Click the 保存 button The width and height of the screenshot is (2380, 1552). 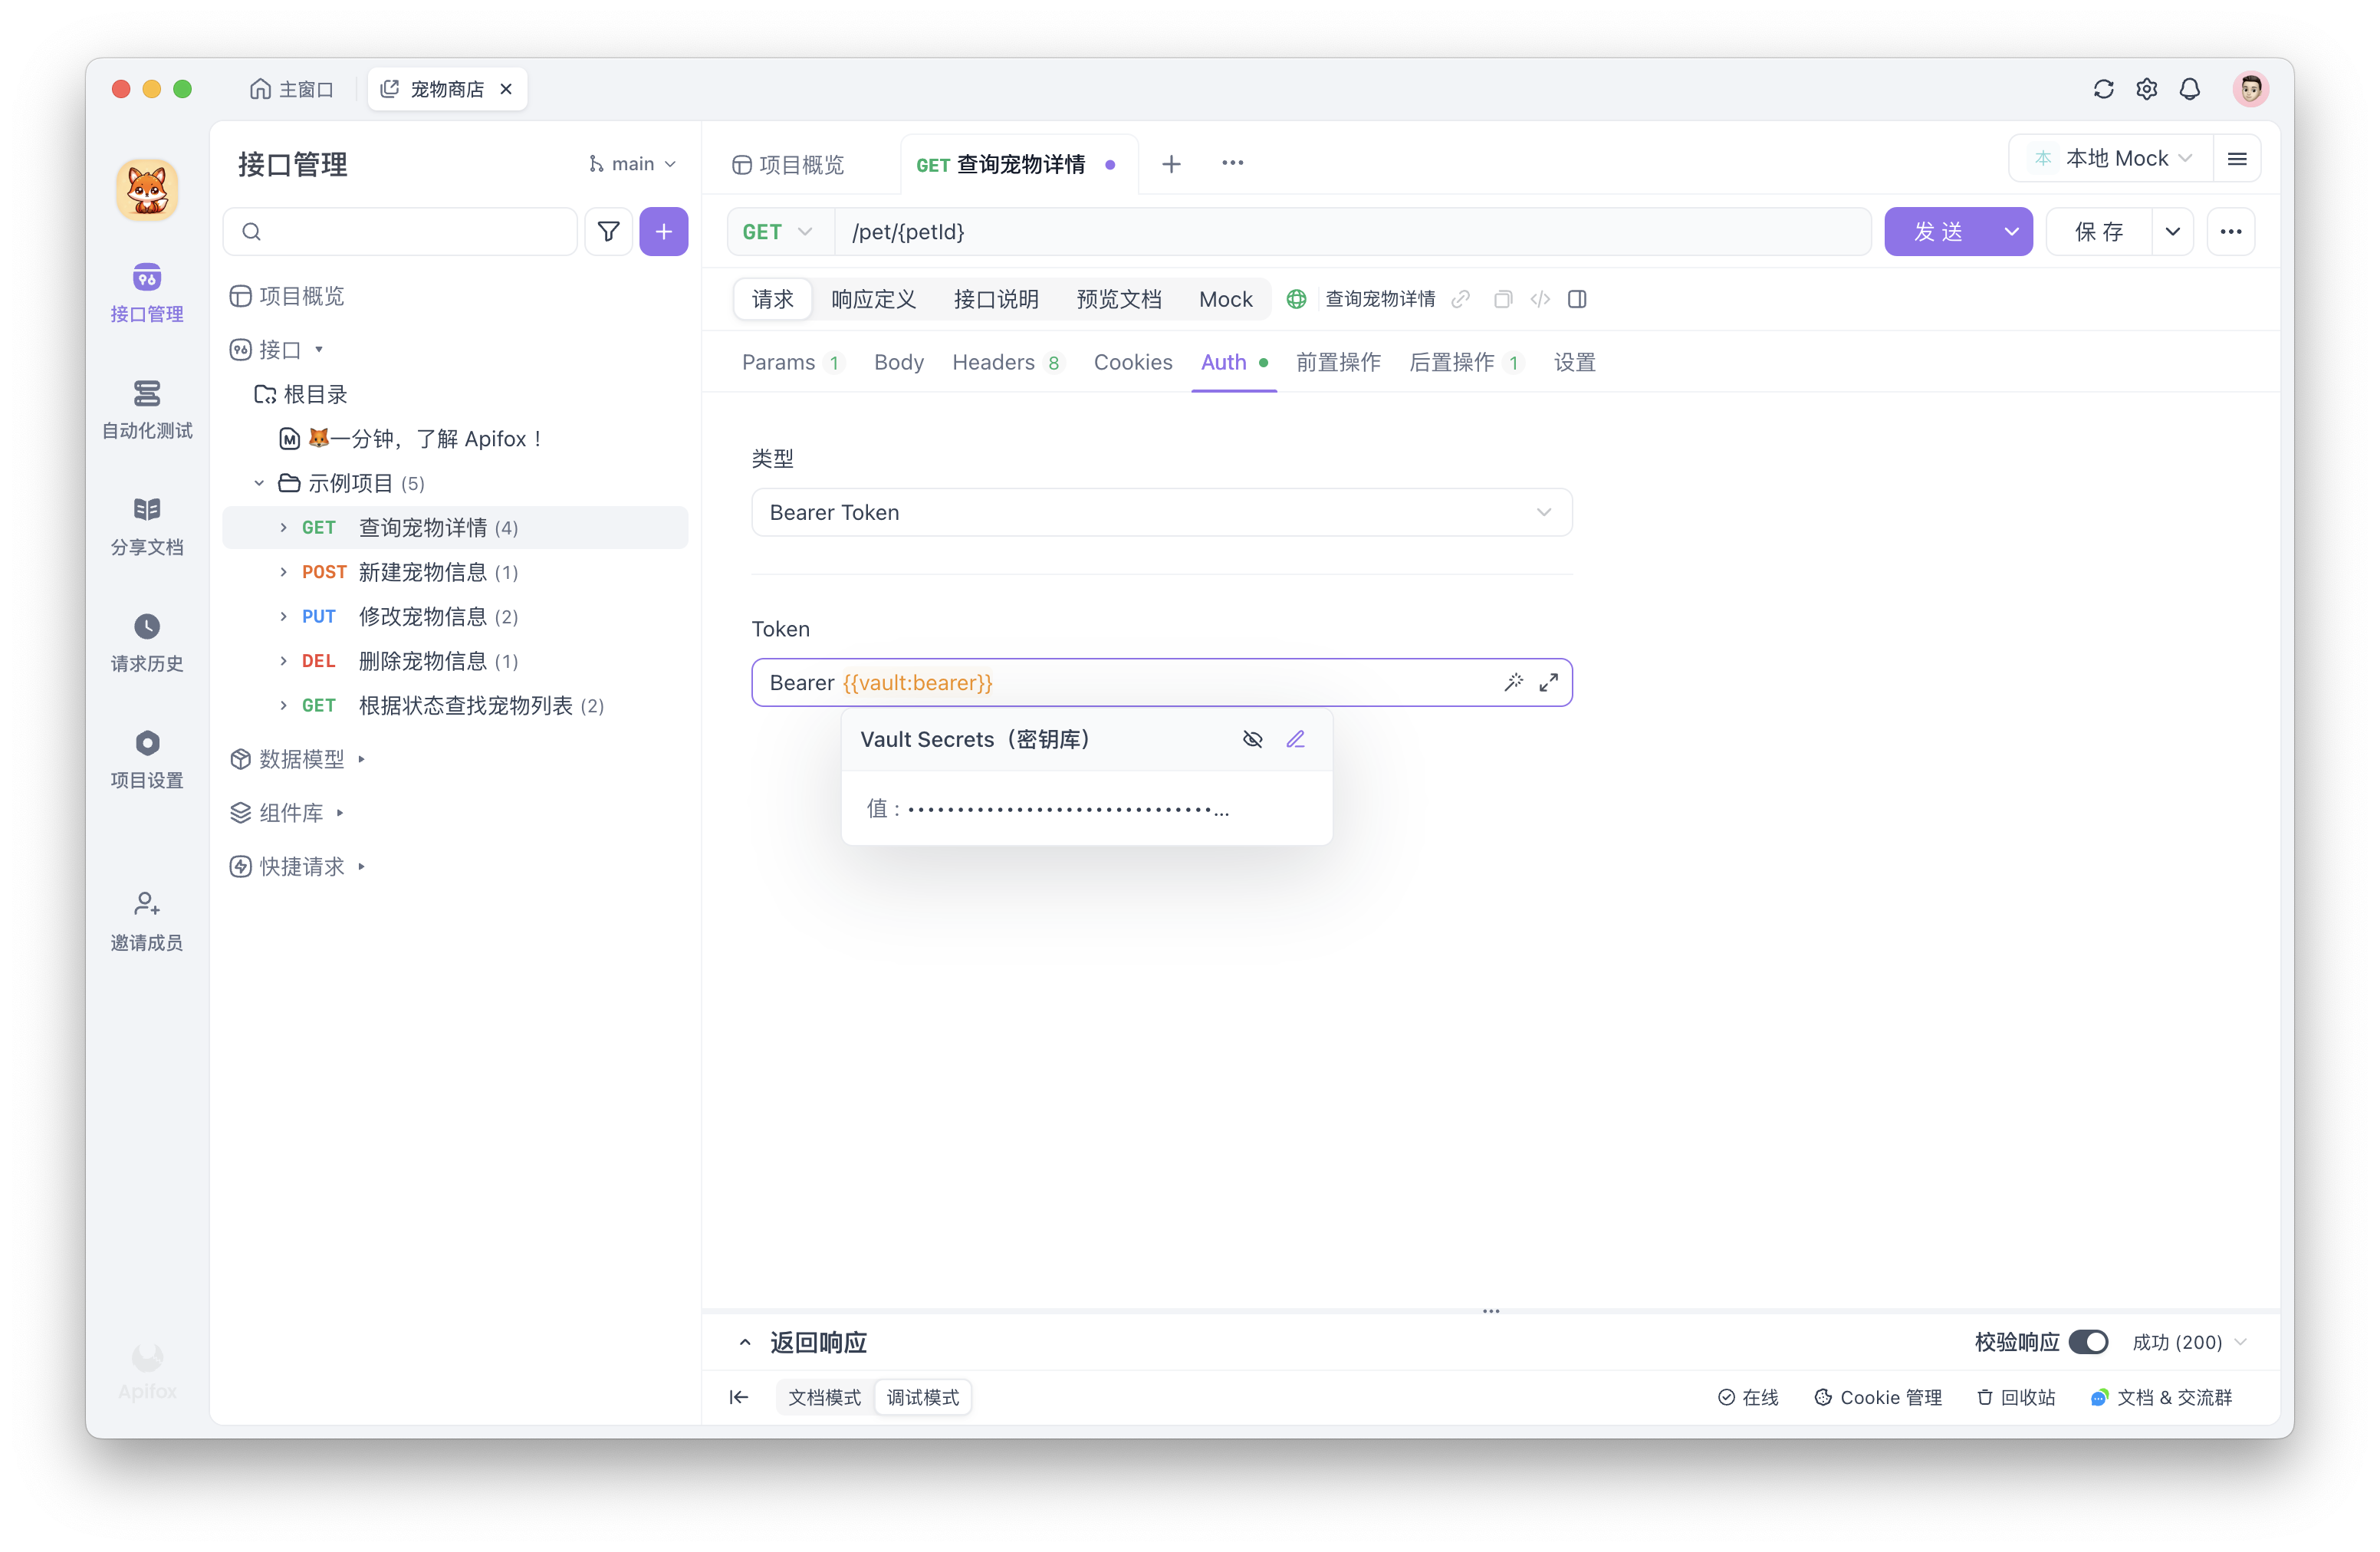pos(2098,232)
